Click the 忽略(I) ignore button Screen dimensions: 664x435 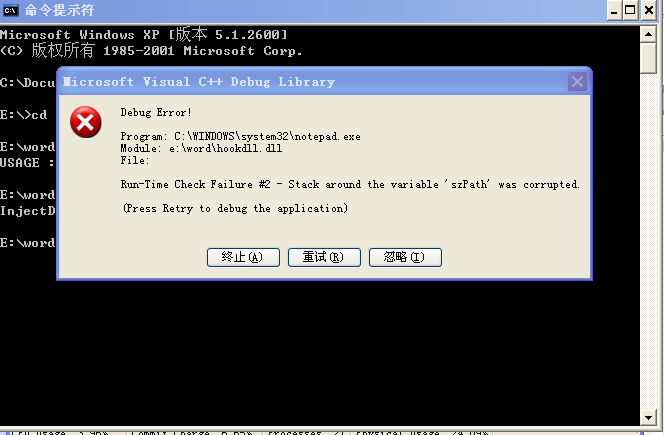[x=405, y=257]
